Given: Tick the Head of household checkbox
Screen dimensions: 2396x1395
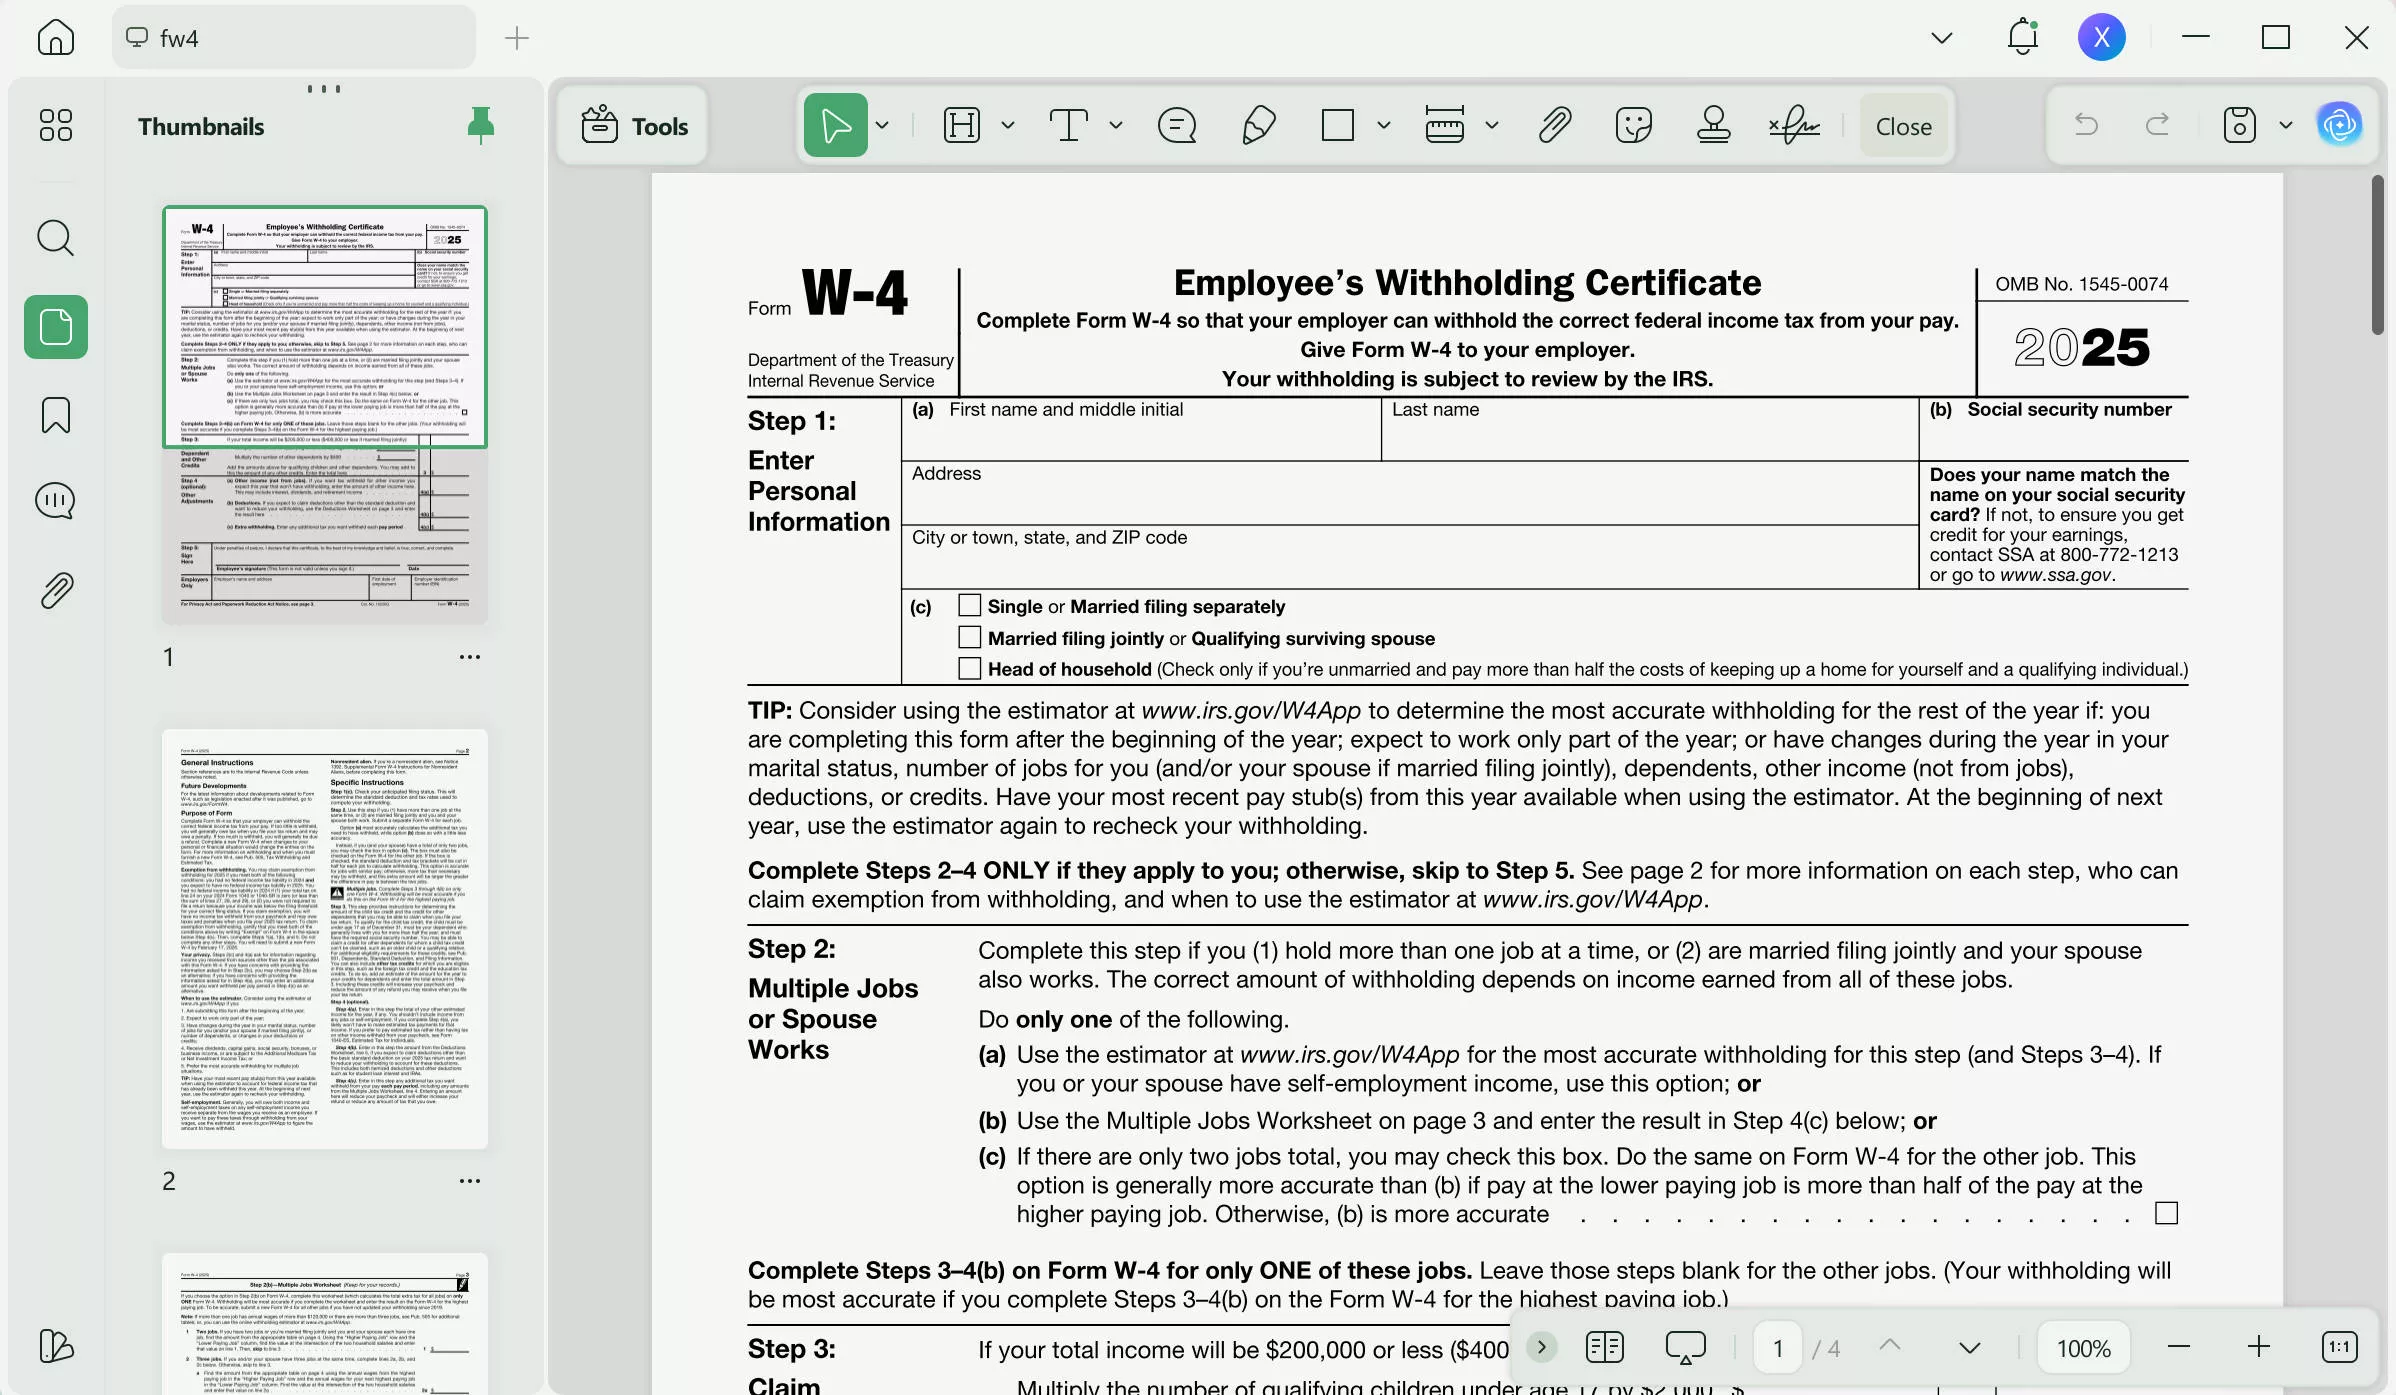Looking at the screenshot, I should [968, 668].
